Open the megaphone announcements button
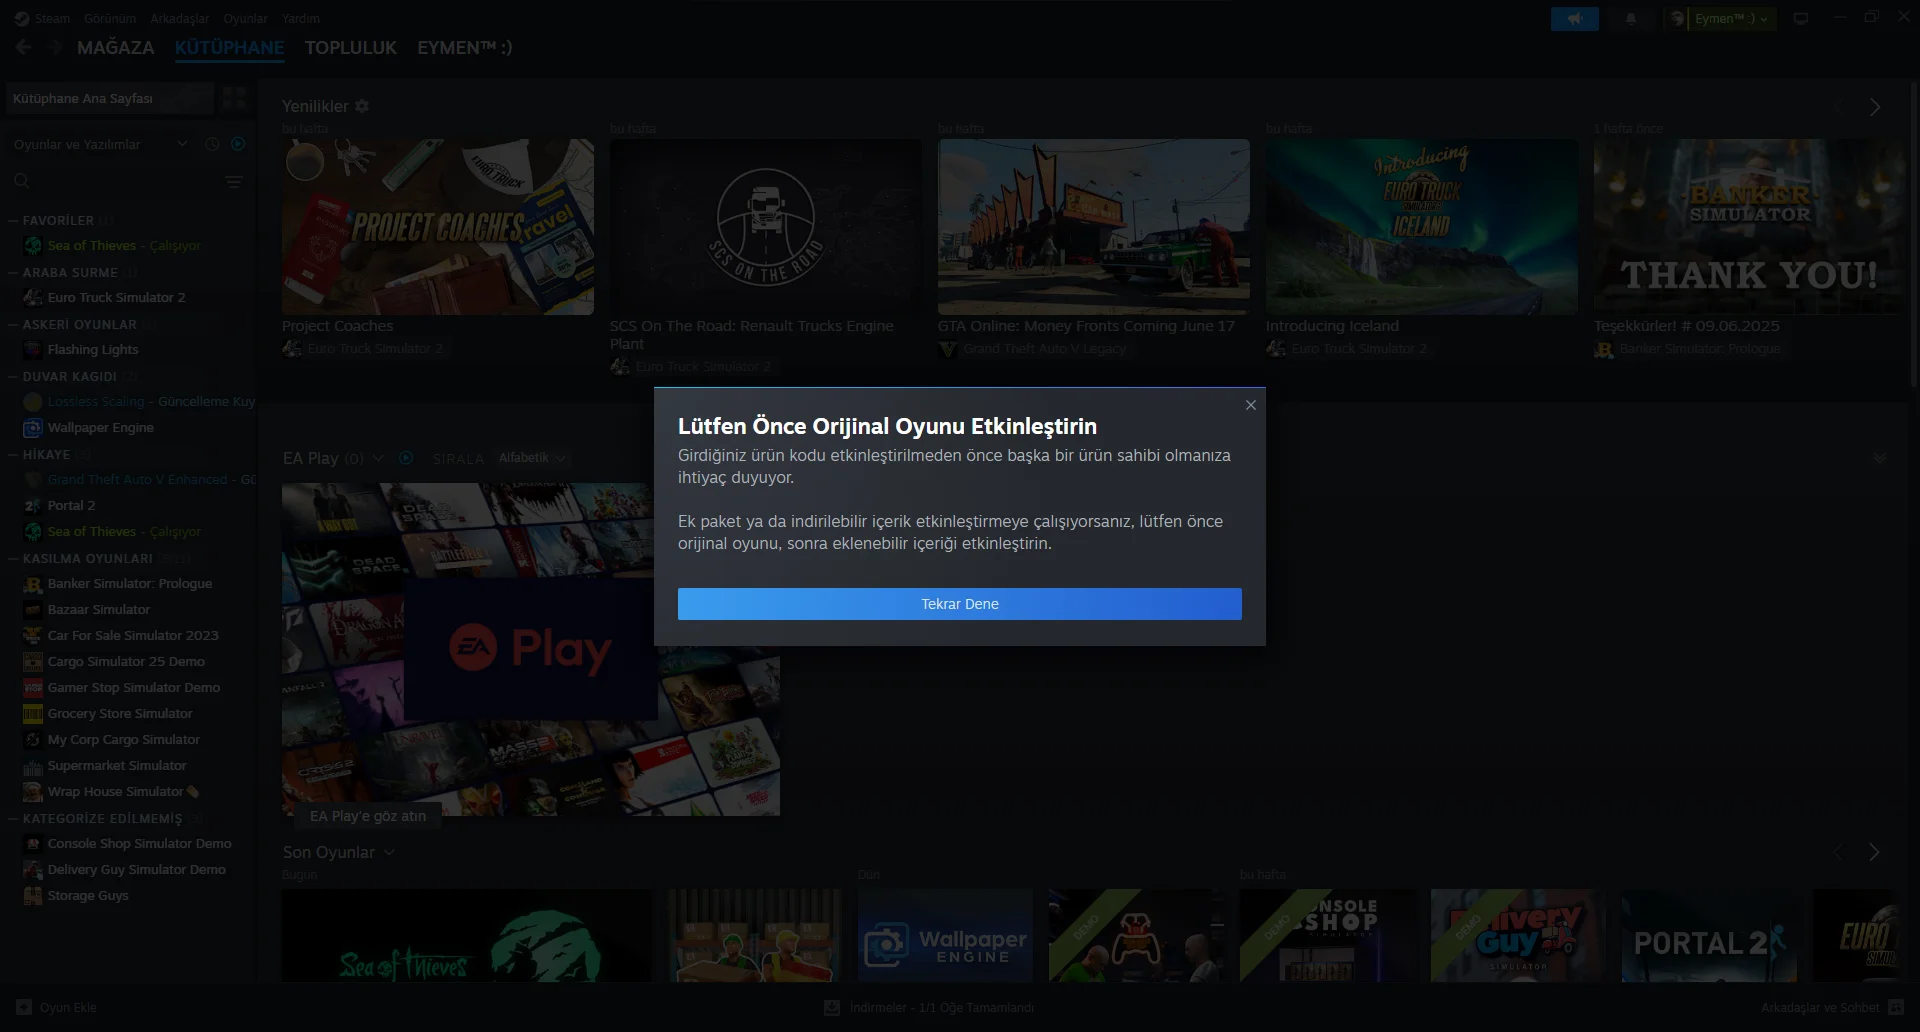 (x=1575, y=19)
